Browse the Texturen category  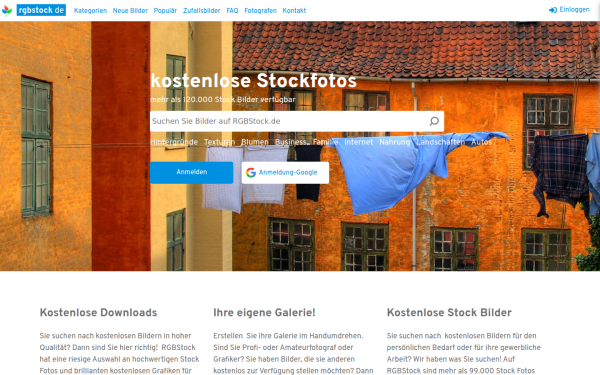tap(219, 142)
